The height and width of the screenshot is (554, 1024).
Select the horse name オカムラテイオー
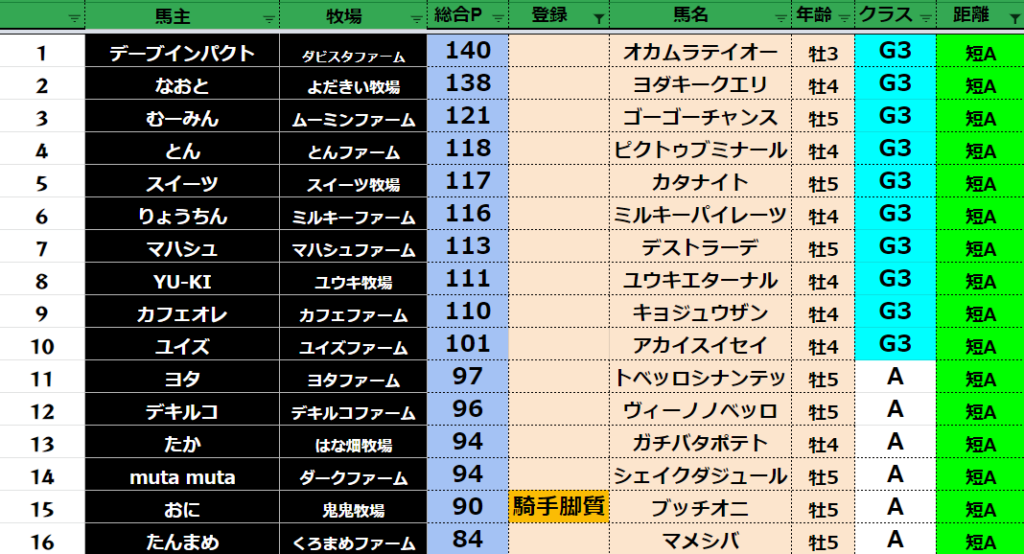[700, 53]
